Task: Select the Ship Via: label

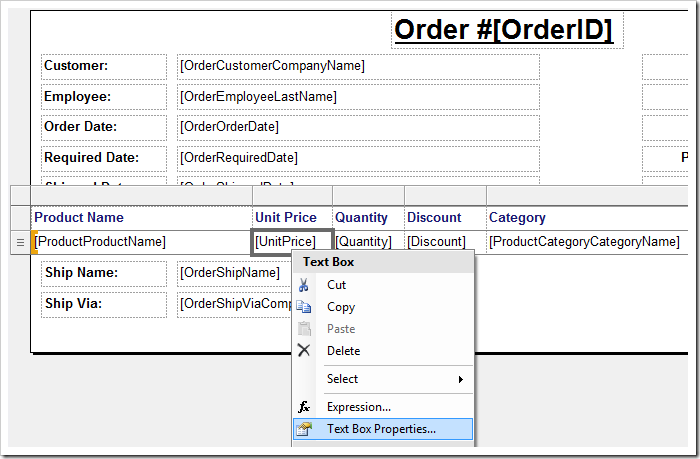Action: pos(104,305)
